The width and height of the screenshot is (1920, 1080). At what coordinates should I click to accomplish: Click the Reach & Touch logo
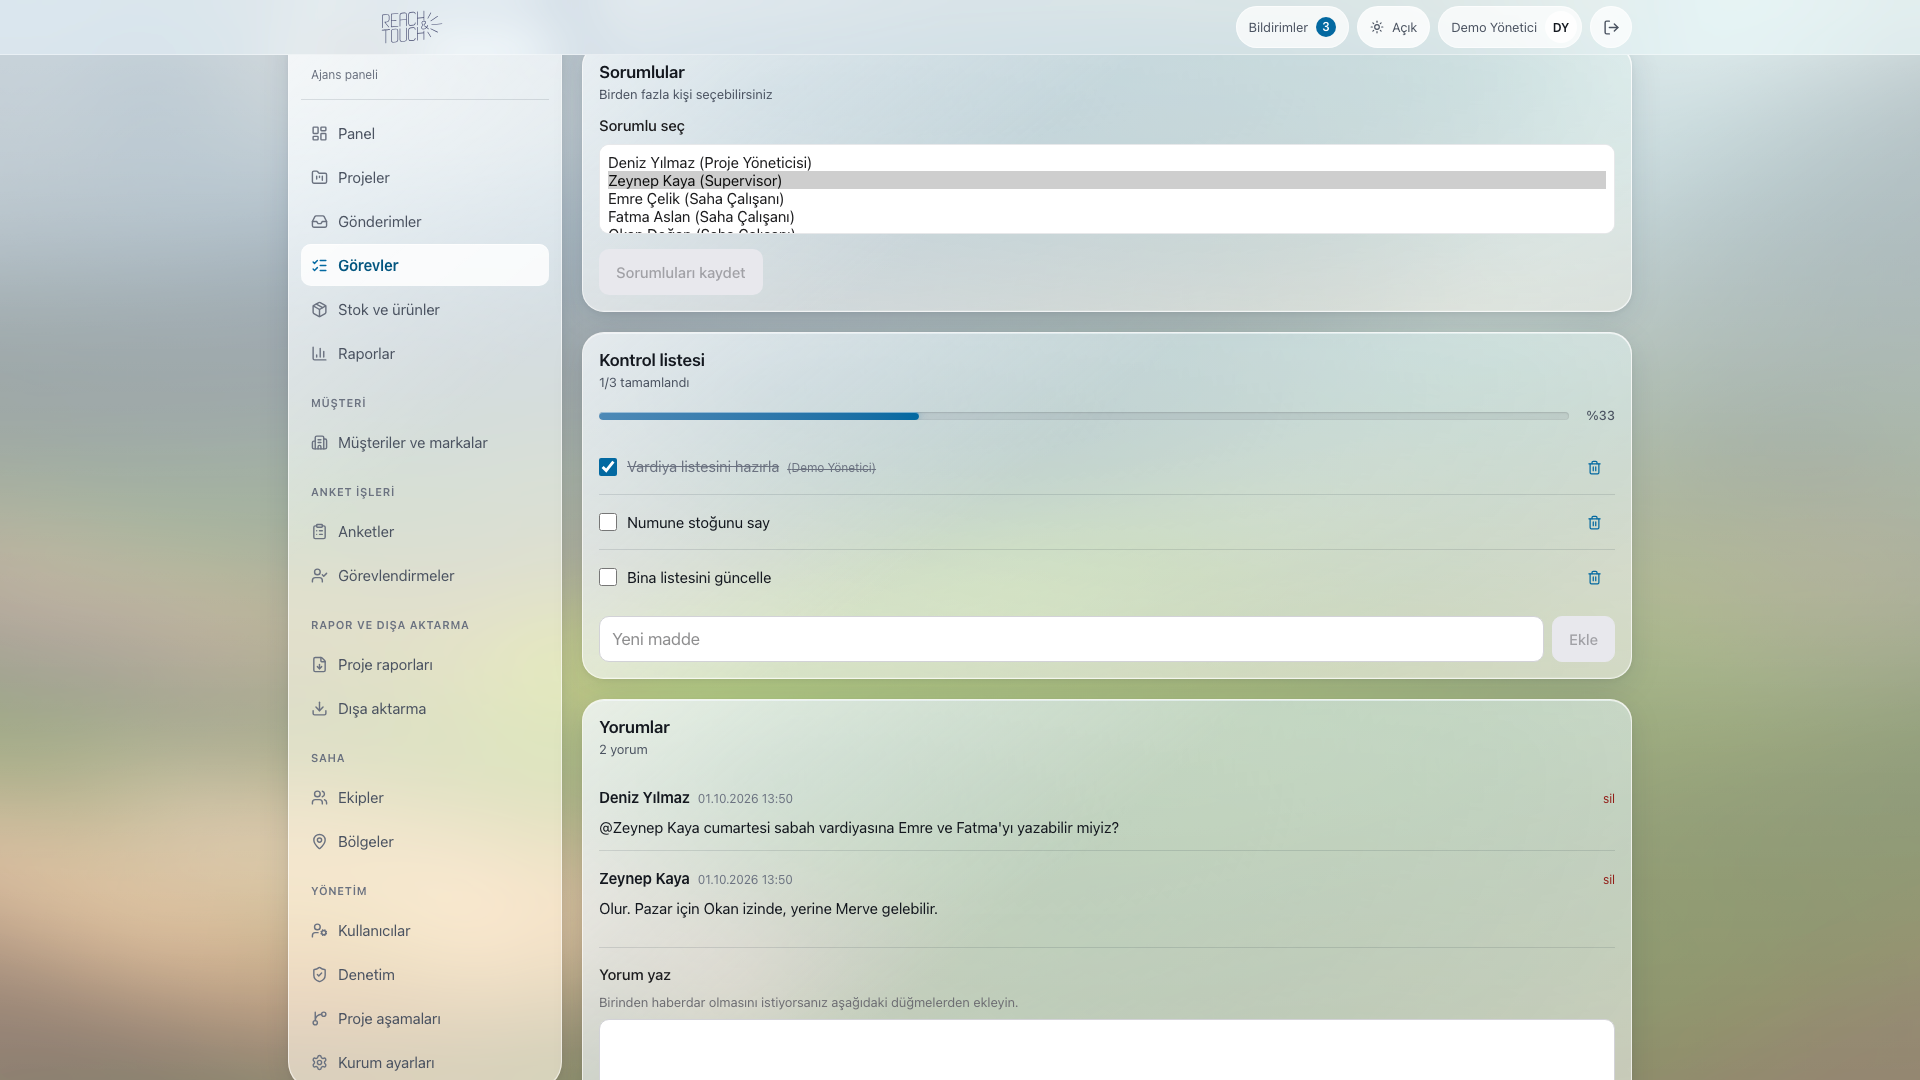[411, 27]
